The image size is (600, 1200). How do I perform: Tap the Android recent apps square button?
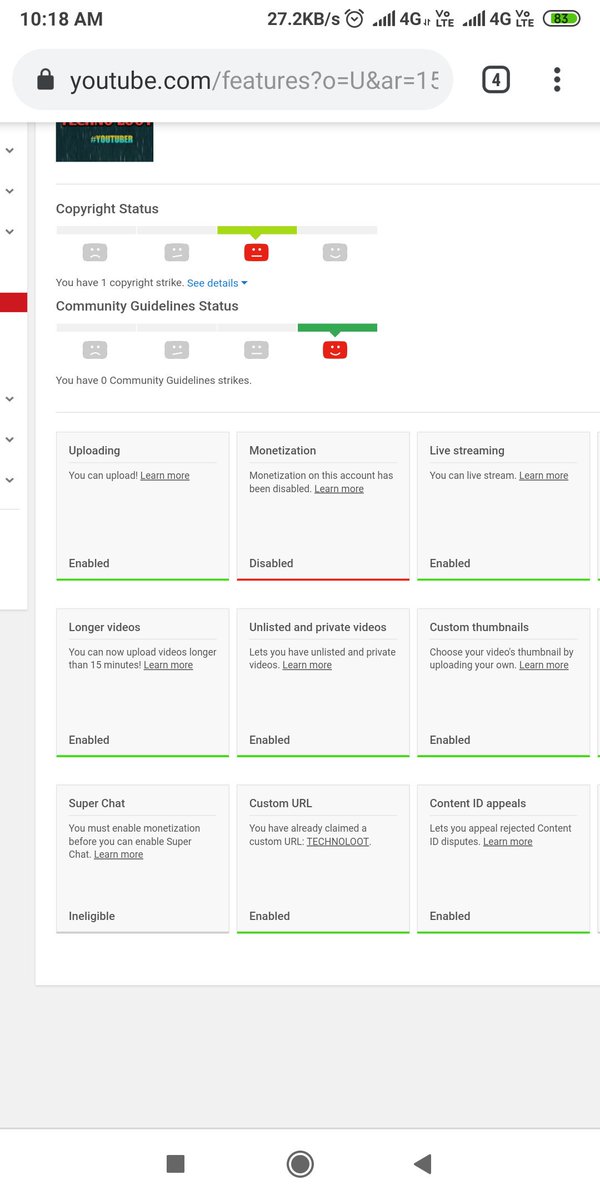point(175,1163)
